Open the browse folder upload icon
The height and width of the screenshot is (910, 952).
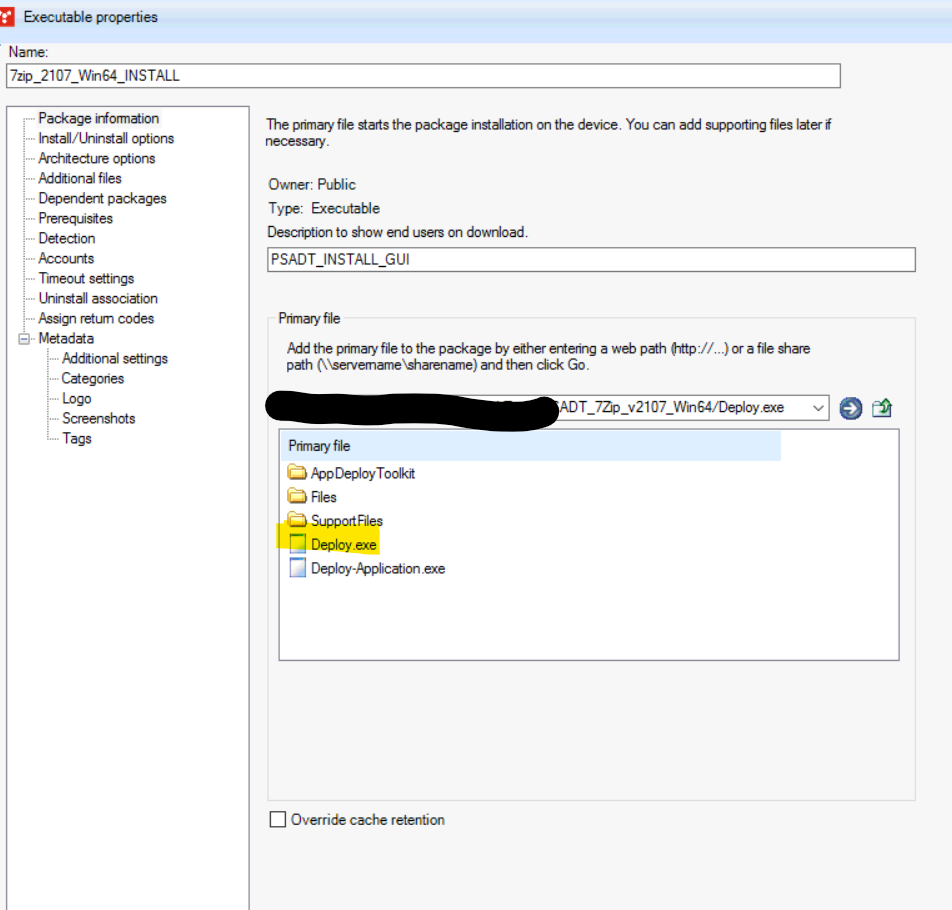pos(881,408)
